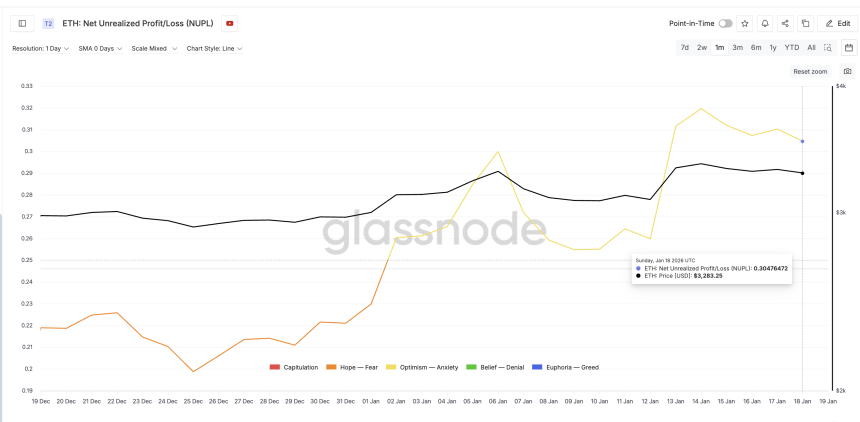
Task: Switch to the YTD time range
Action: (x=791, y=47)
